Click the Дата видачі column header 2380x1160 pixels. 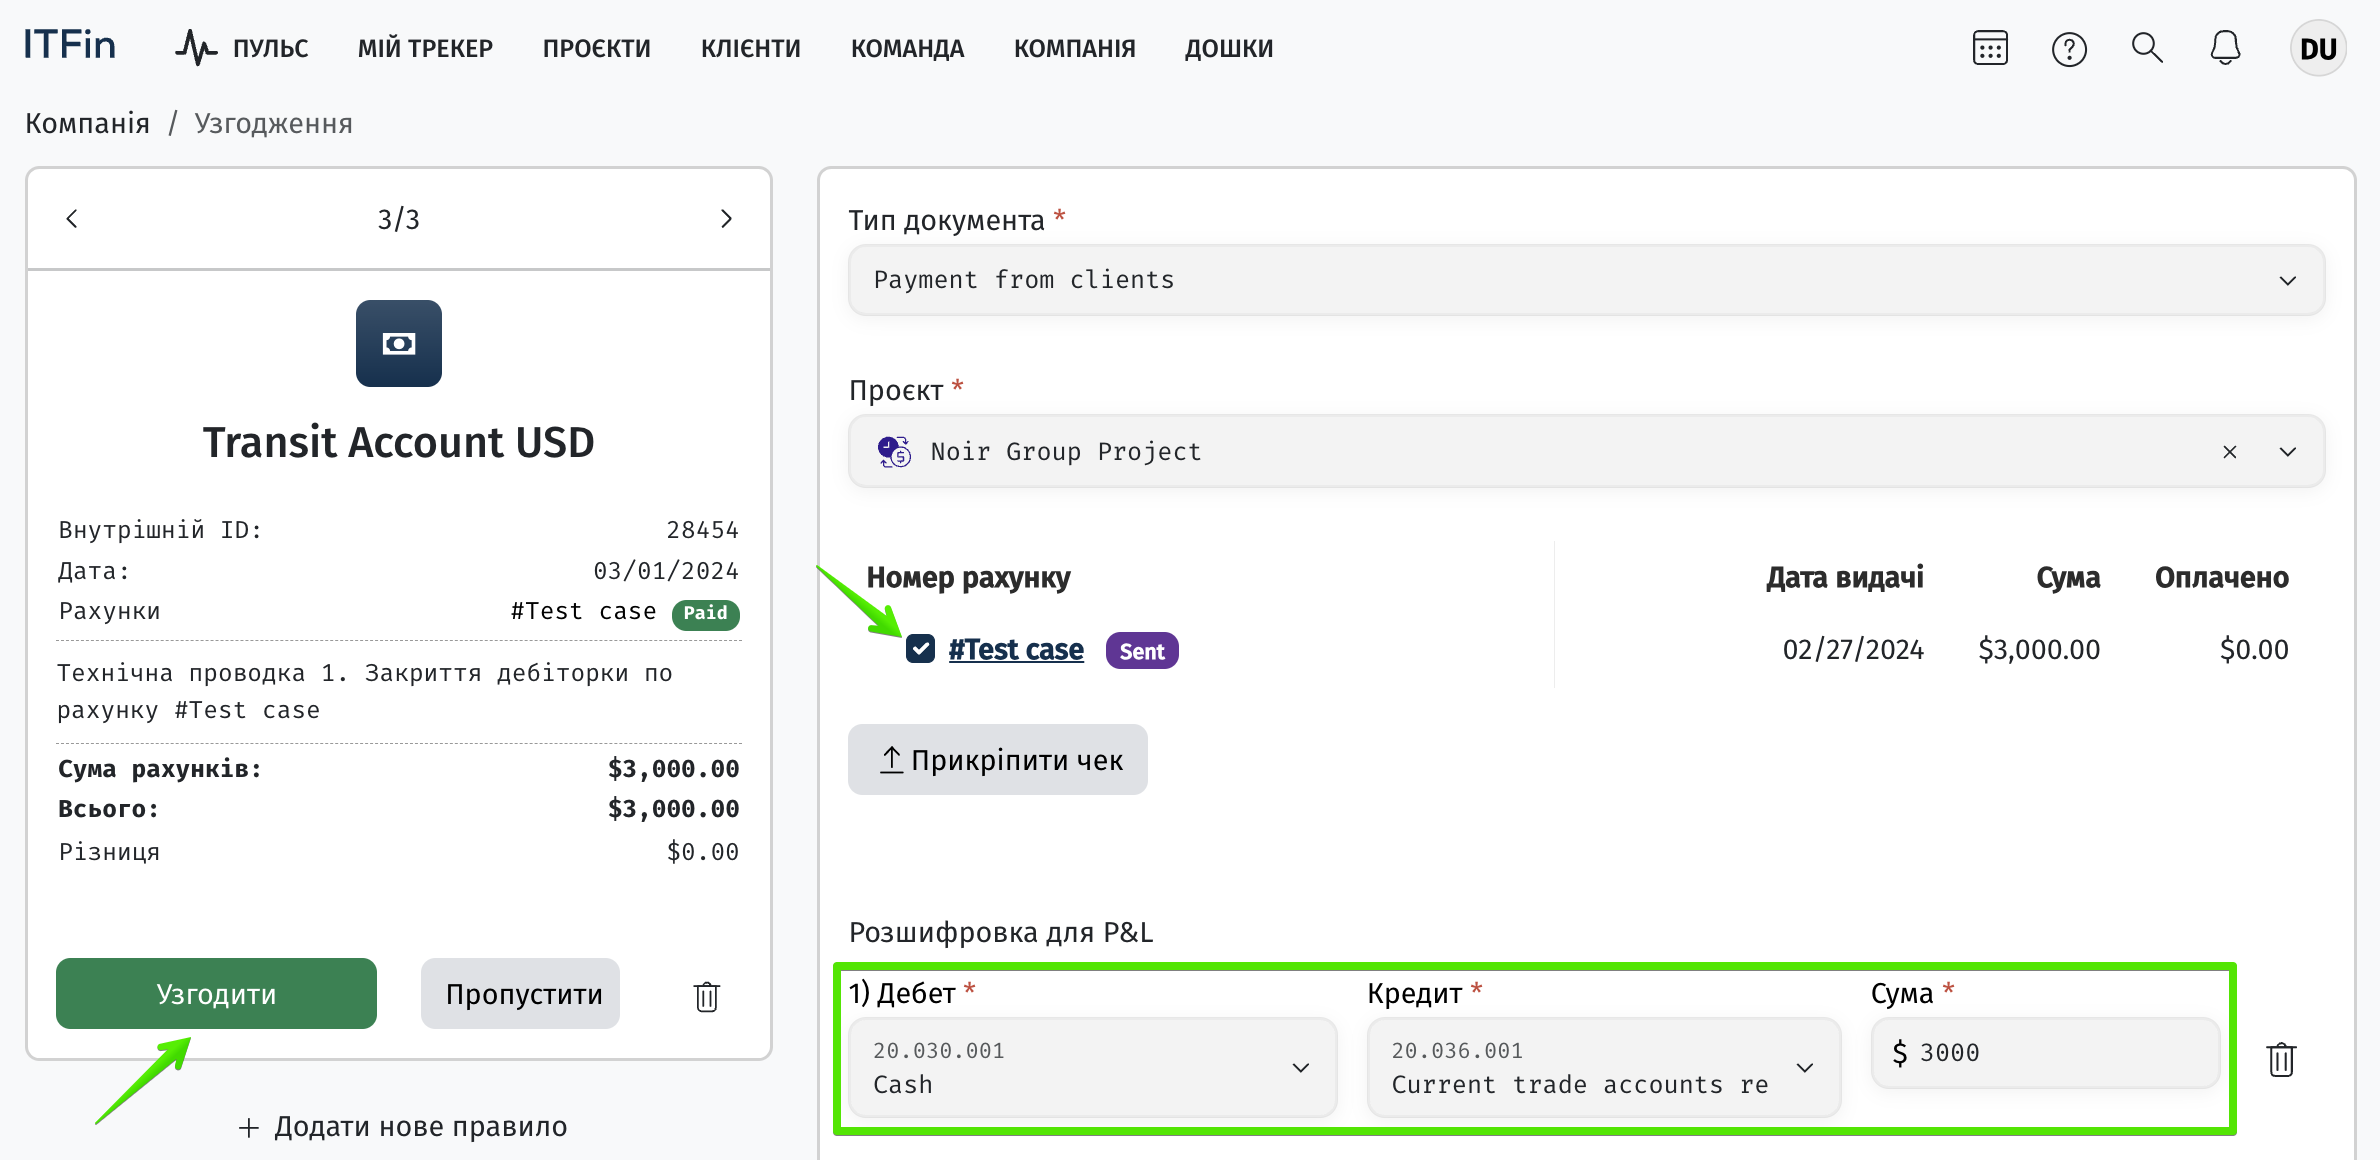coord(1844,578)
